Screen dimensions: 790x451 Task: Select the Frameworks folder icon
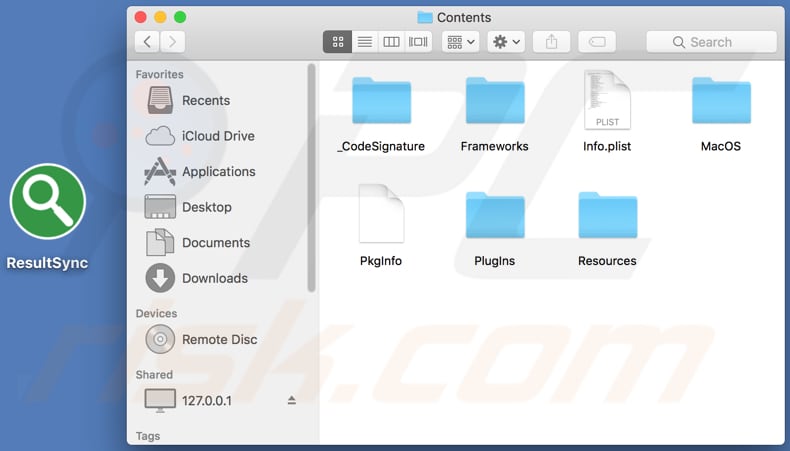(x=495, y=100)
